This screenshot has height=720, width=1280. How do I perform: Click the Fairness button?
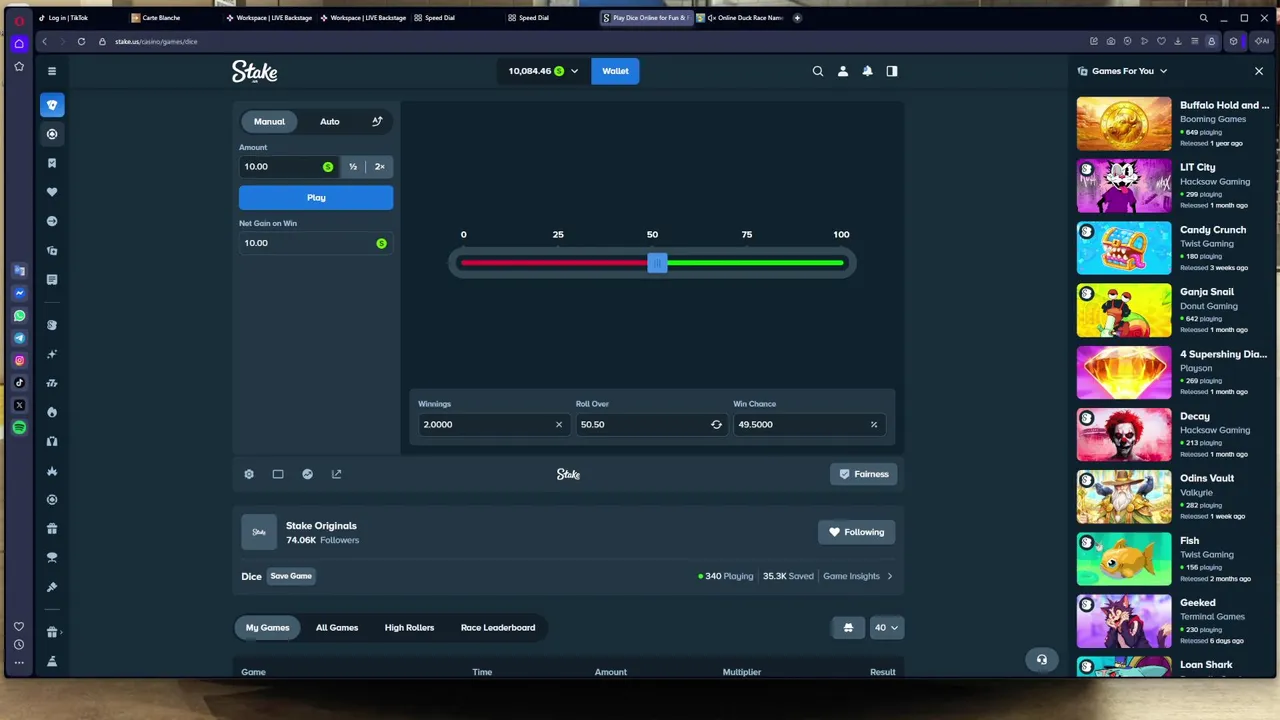pos(864,474)
